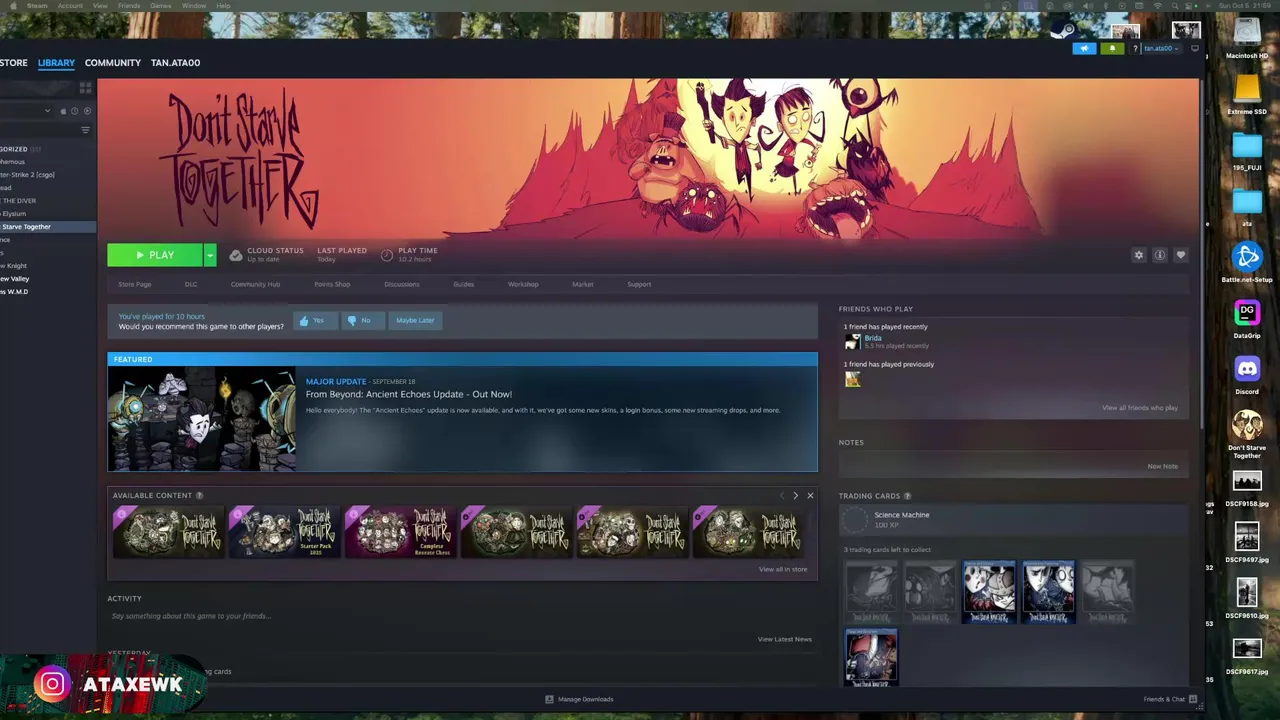
Task: Open the Store Page tab
Action: point(135,284)
